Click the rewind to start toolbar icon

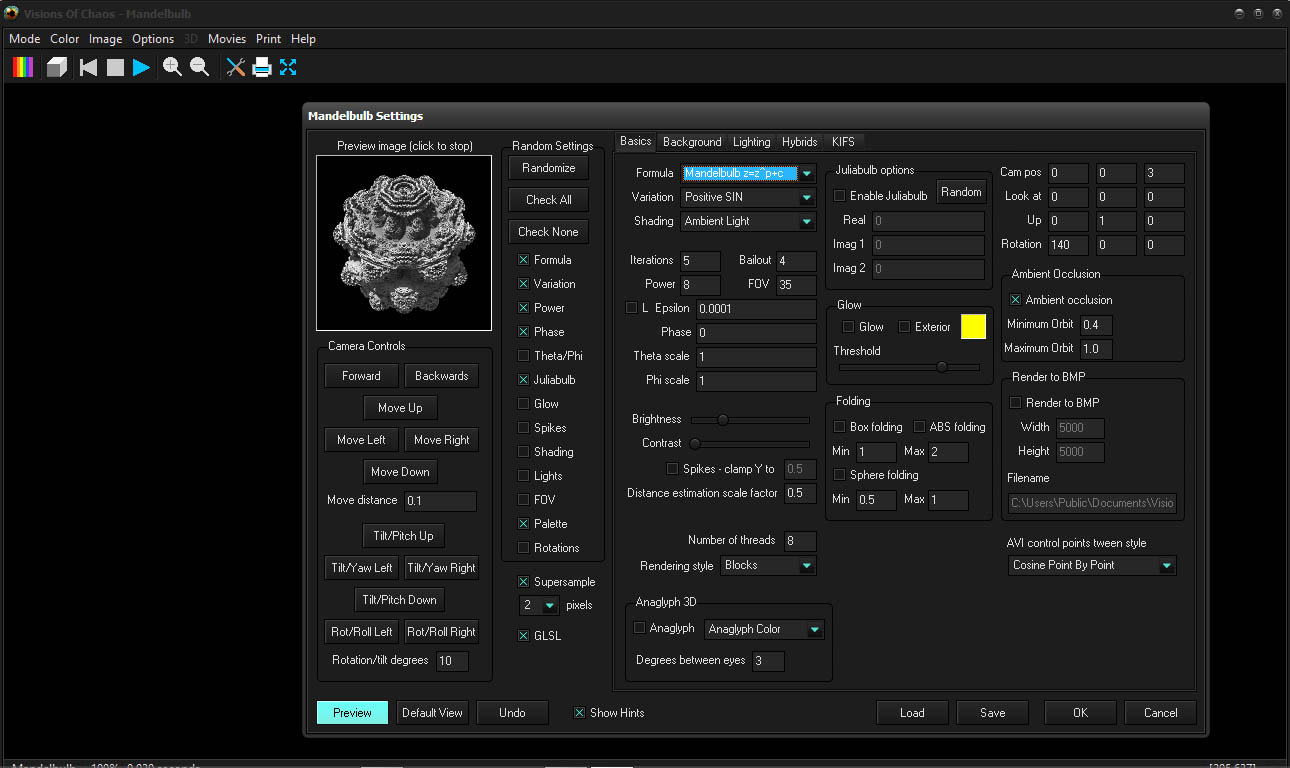click(89, 67)
